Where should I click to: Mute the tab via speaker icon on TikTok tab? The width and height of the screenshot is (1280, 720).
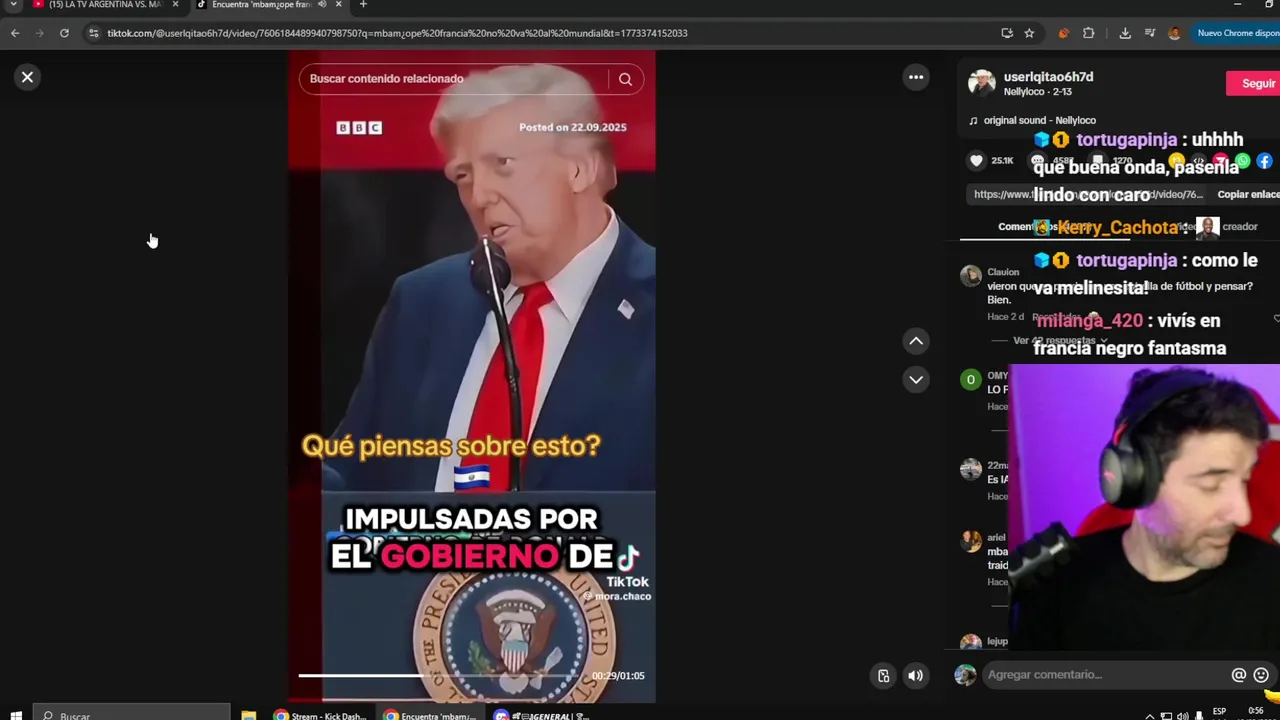tap(322, 5)
